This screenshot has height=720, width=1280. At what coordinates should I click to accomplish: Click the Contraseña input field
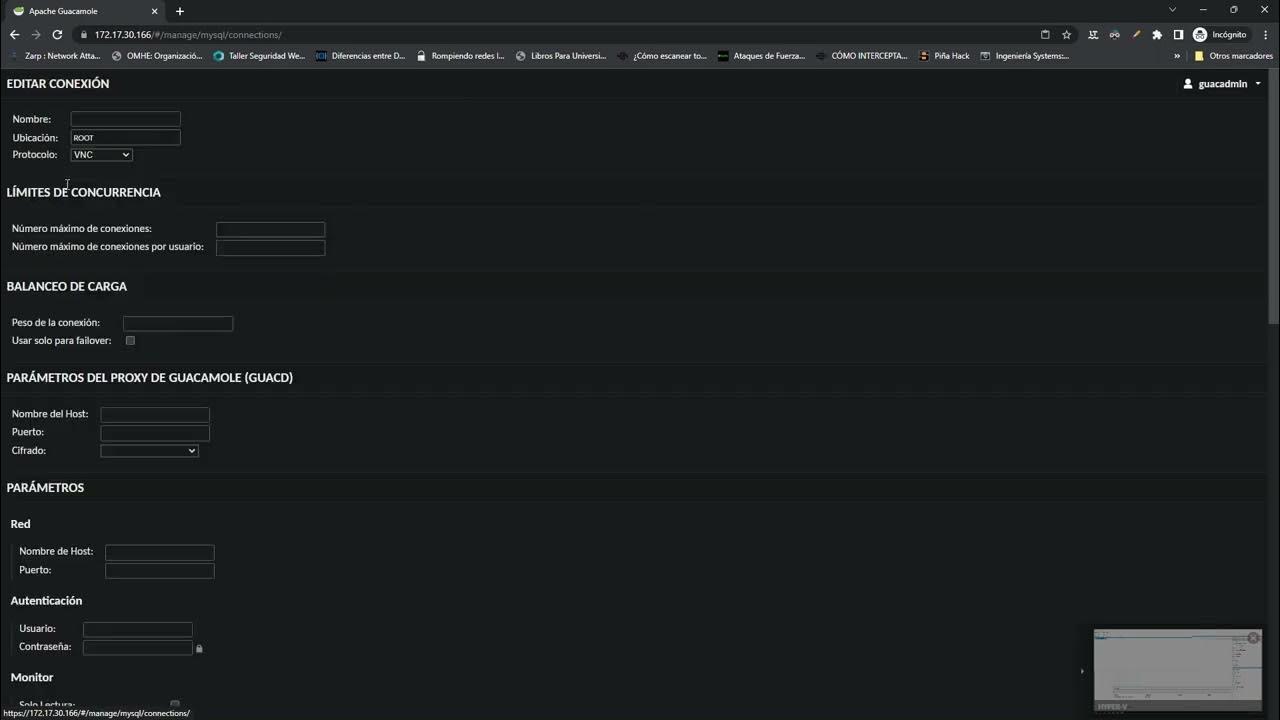click(138, 647)
